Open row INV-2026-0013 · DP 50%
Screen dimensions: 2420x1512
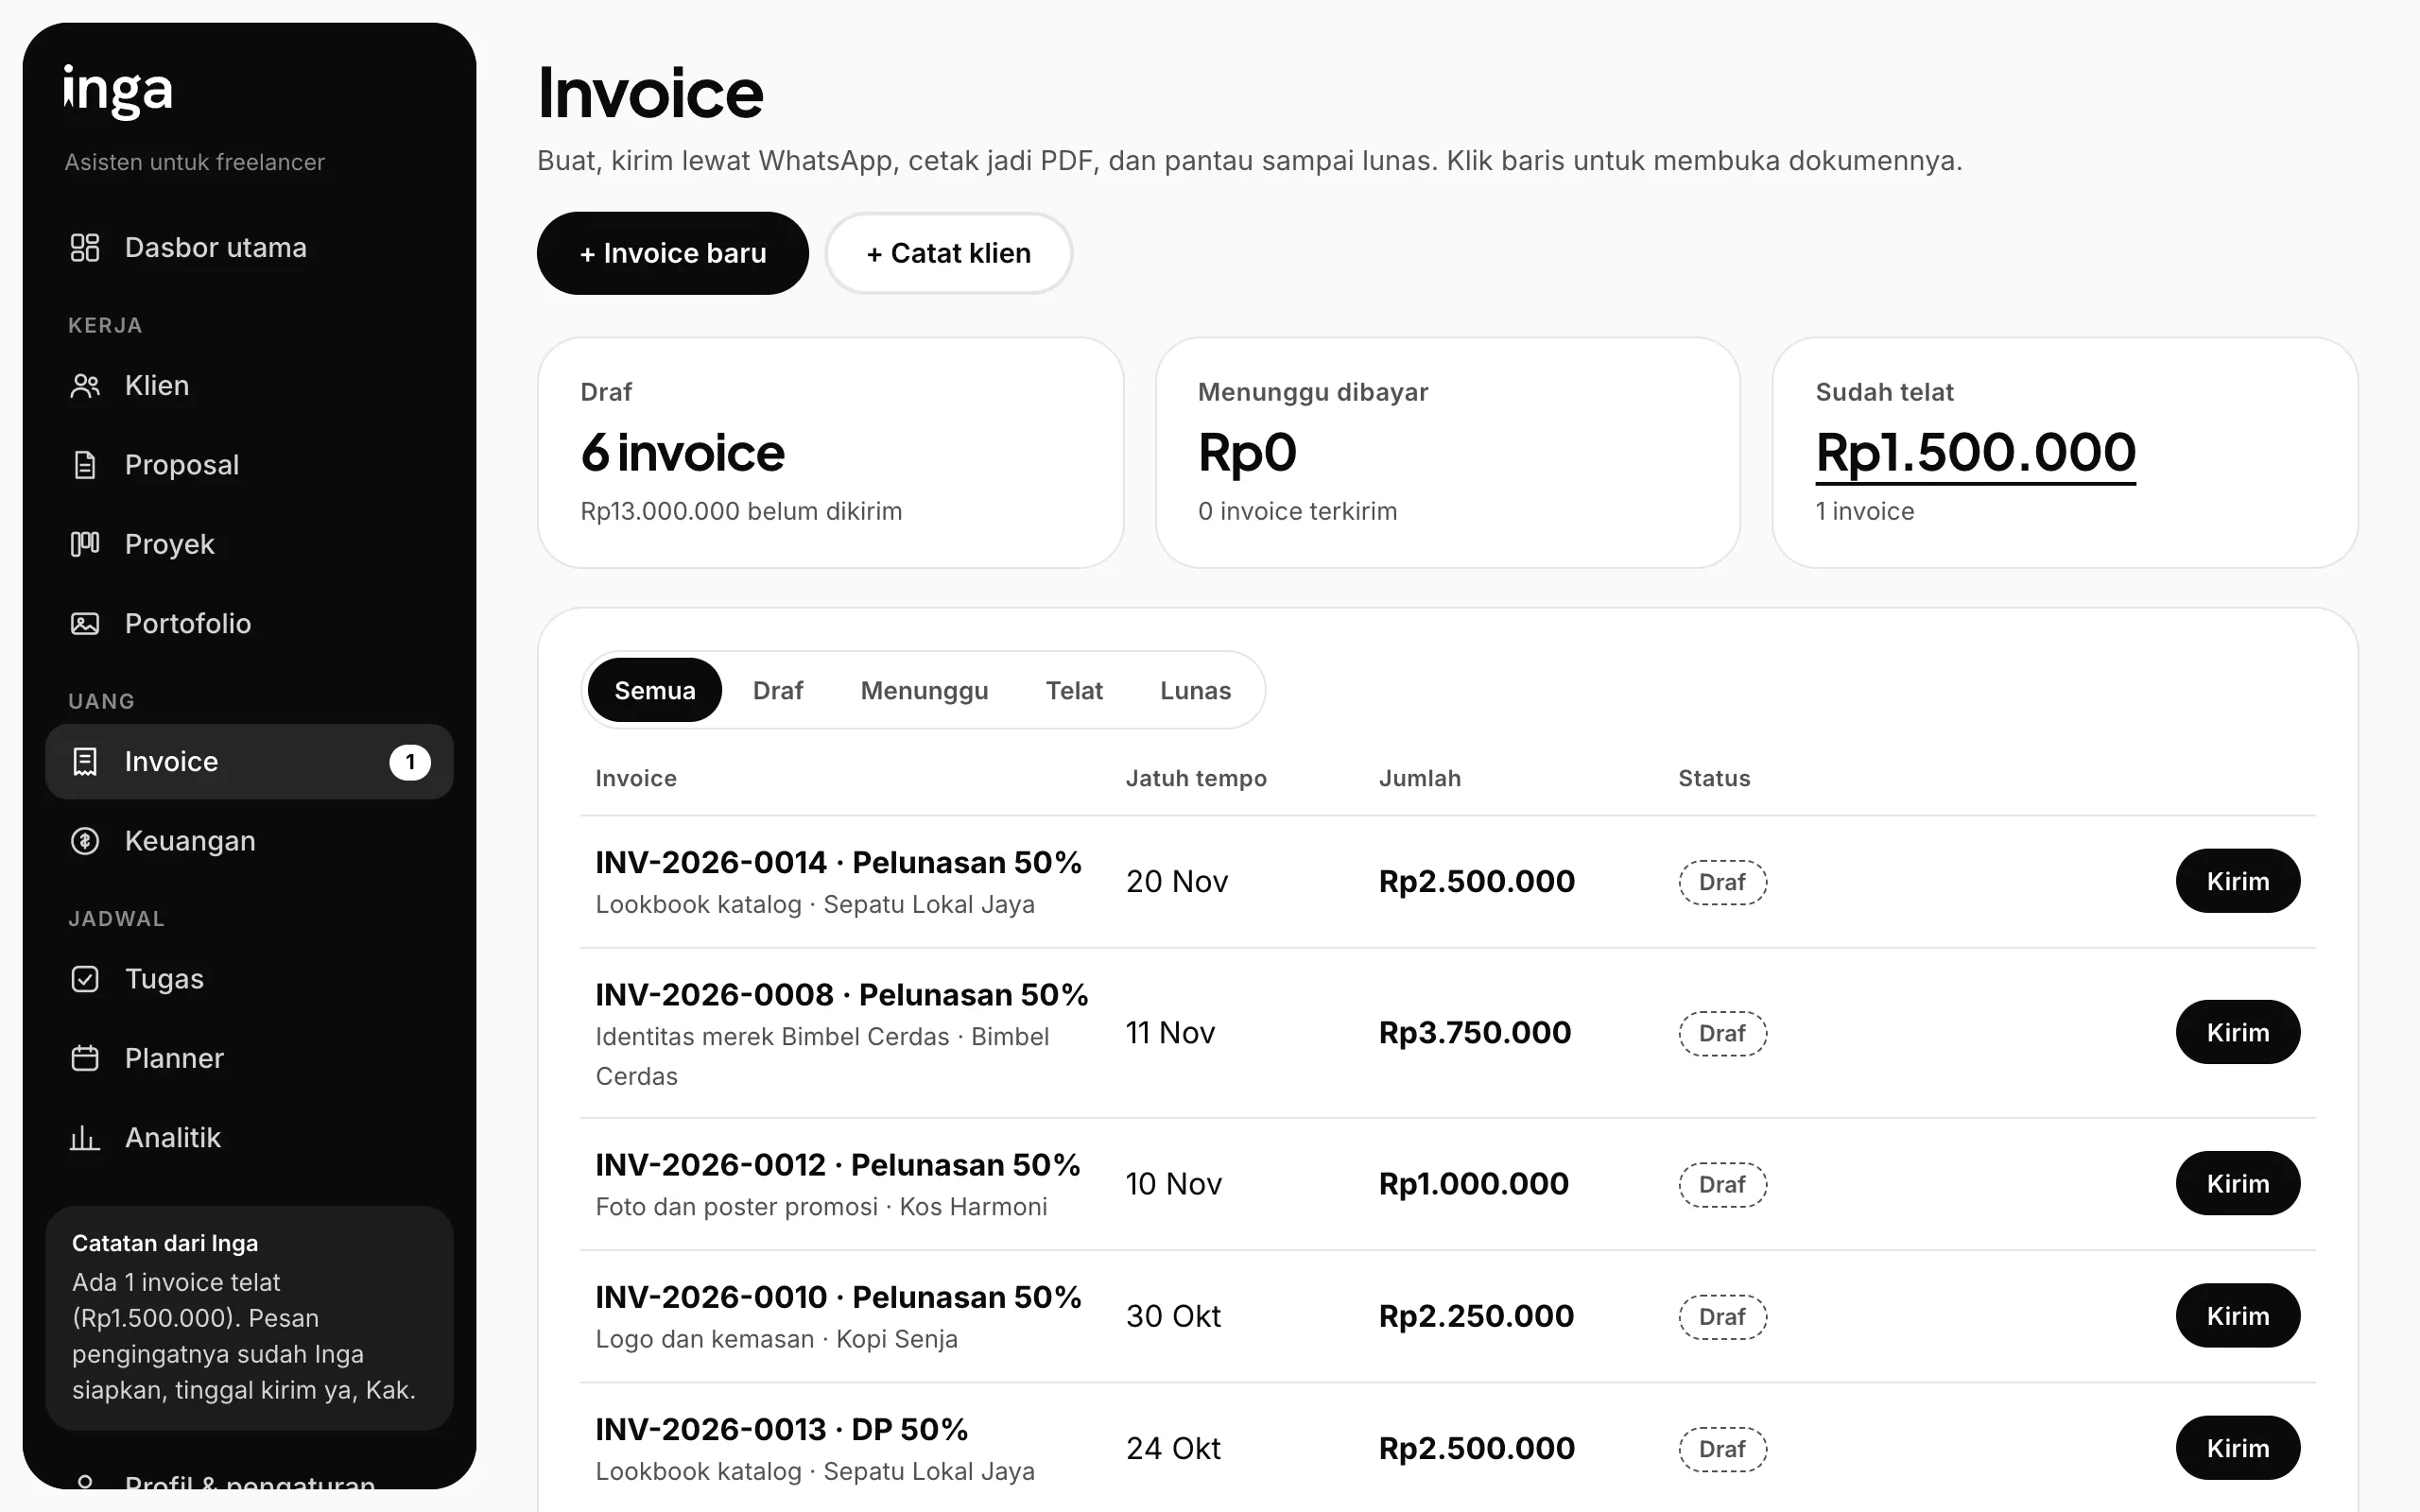coord(1448,1449)
